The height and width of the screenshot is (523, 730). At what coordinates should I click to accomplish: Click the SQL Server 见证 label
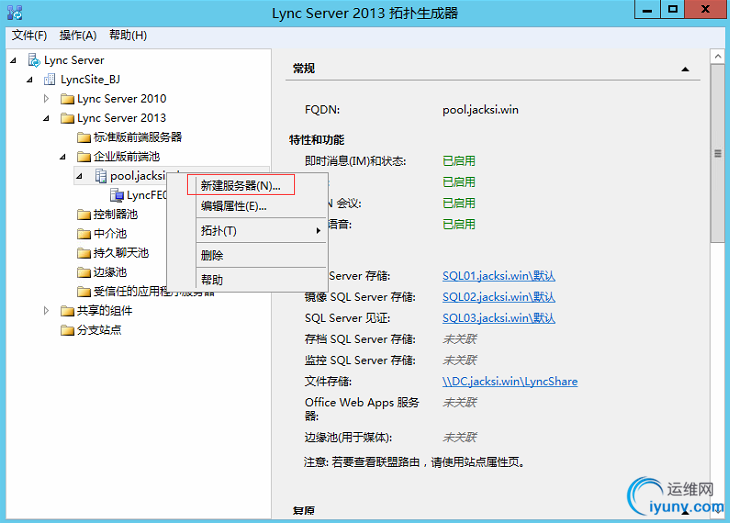coord(347,318)
